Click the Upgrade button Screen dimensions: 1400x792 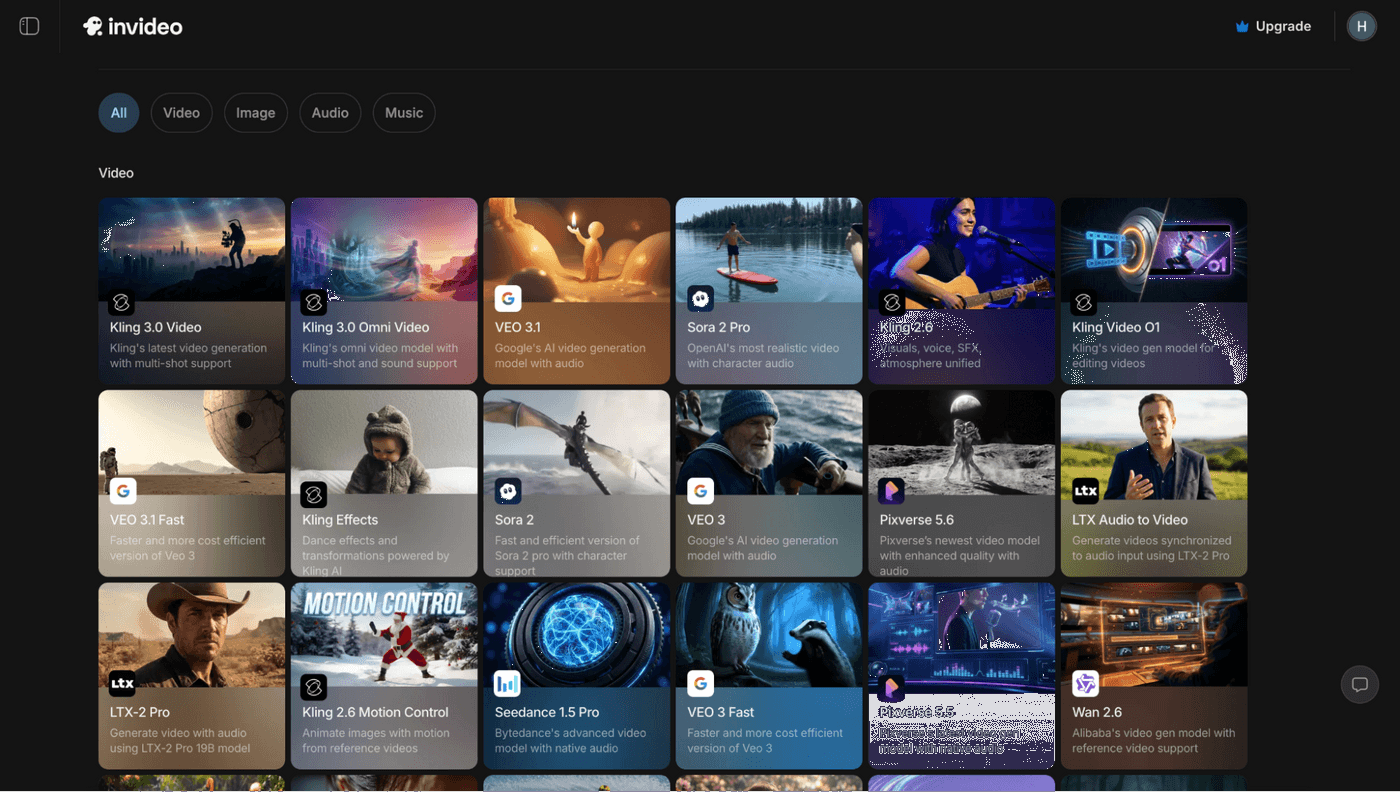click(x=1272, y=26)
